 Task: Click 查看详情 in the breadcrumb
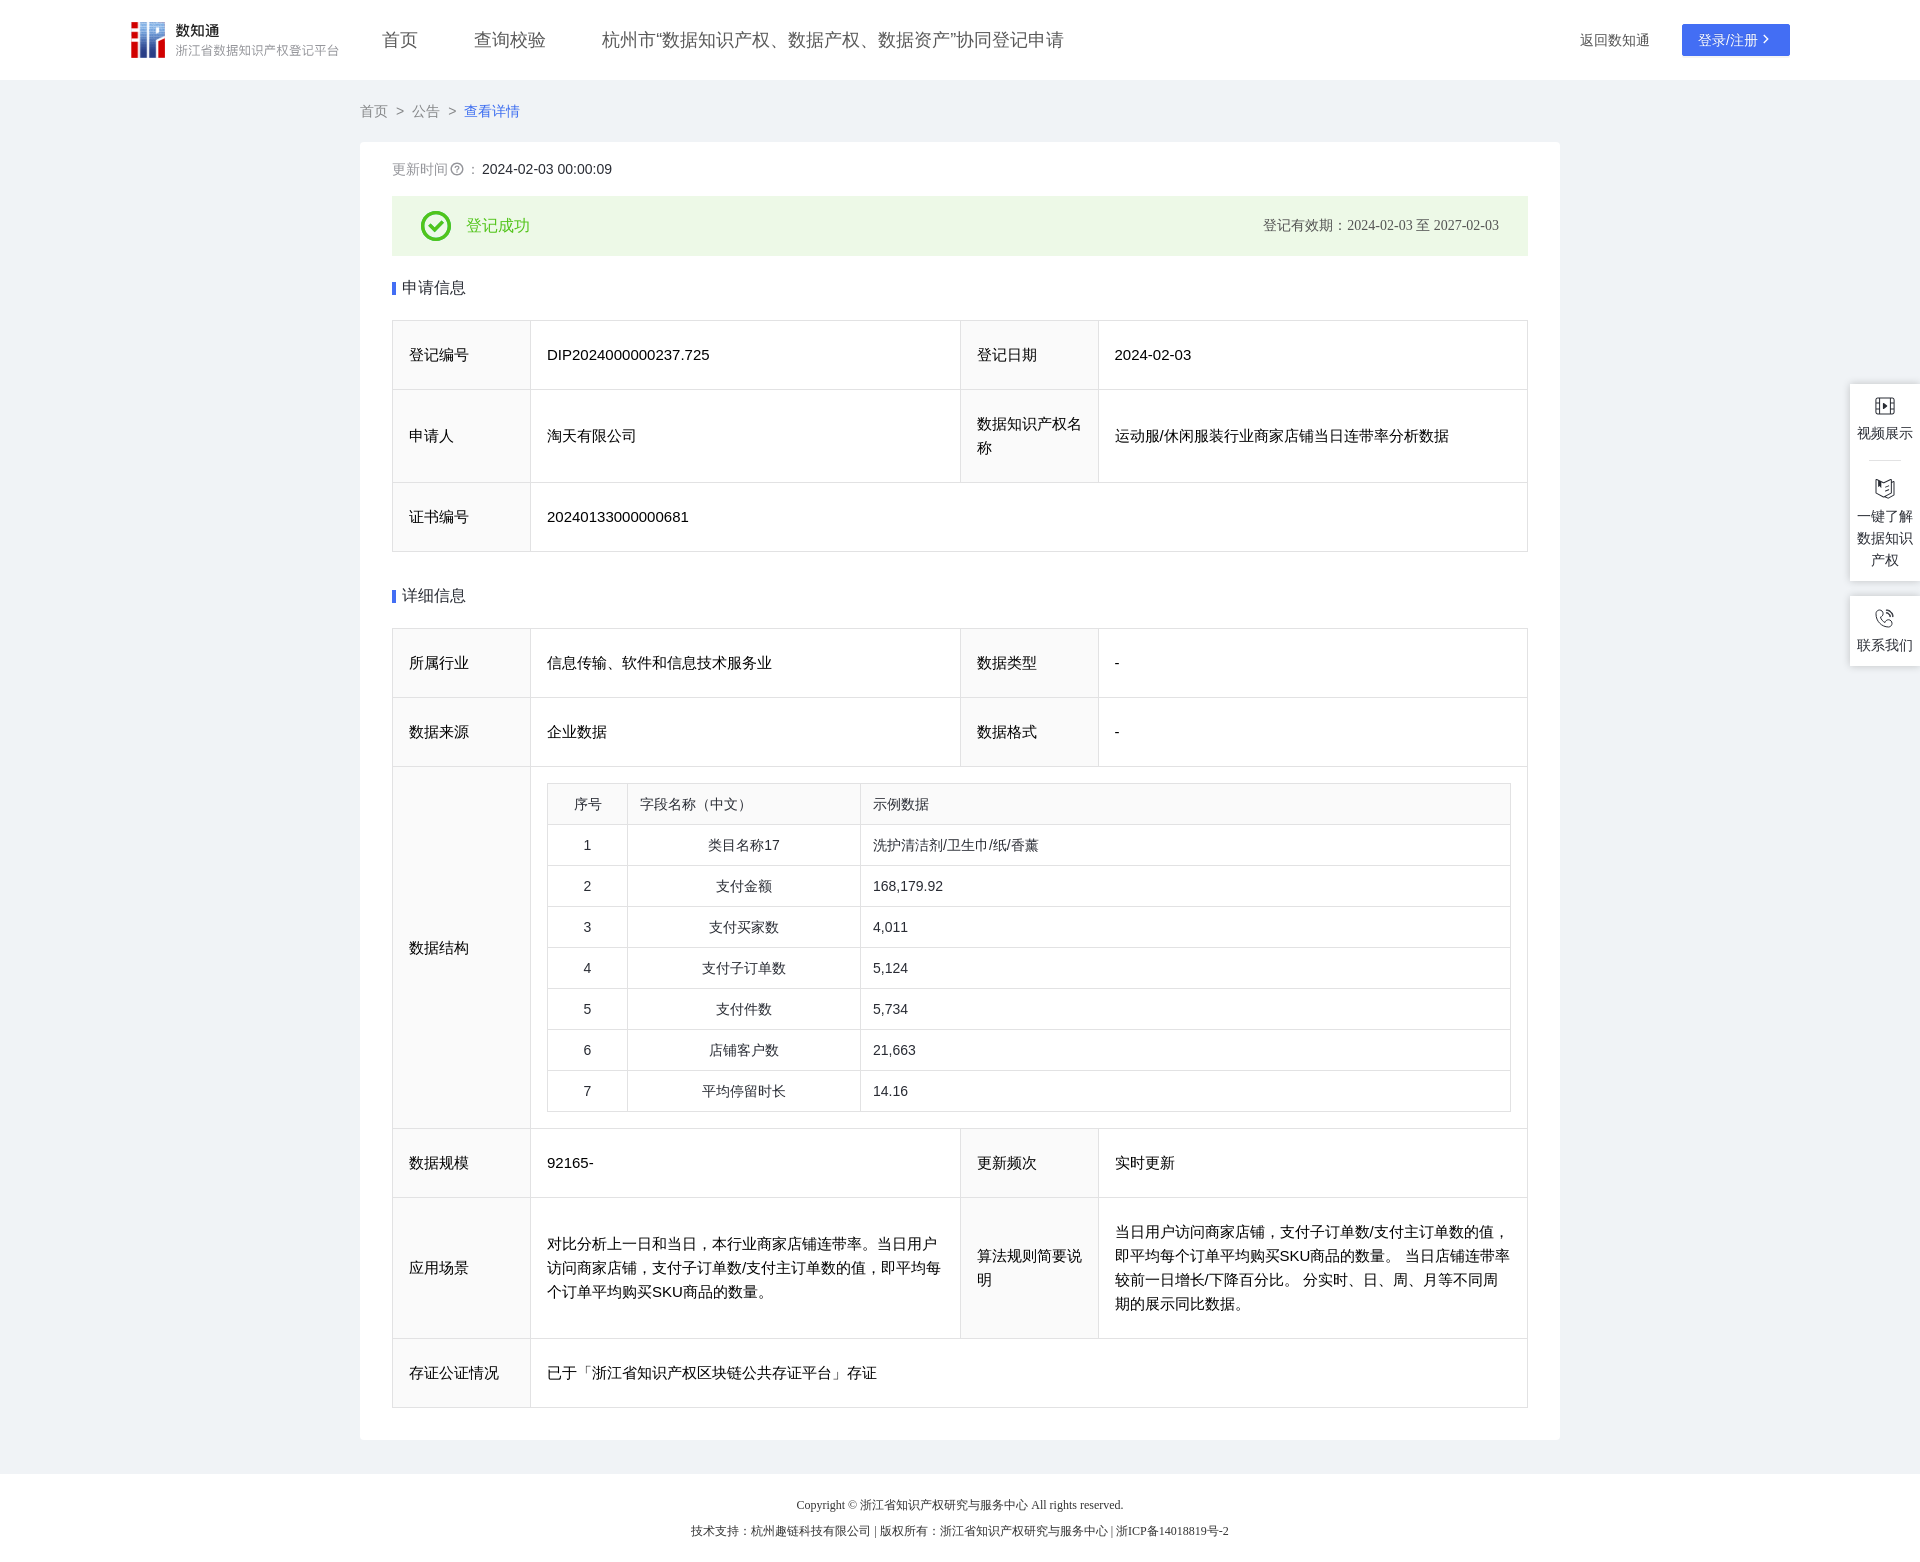point(492,111)
